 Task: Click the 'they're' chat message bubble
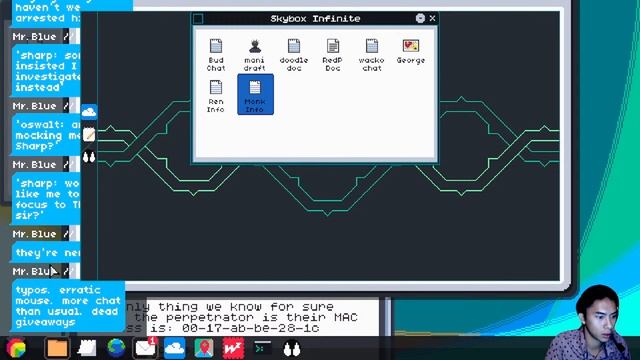(x=46, y=253)
